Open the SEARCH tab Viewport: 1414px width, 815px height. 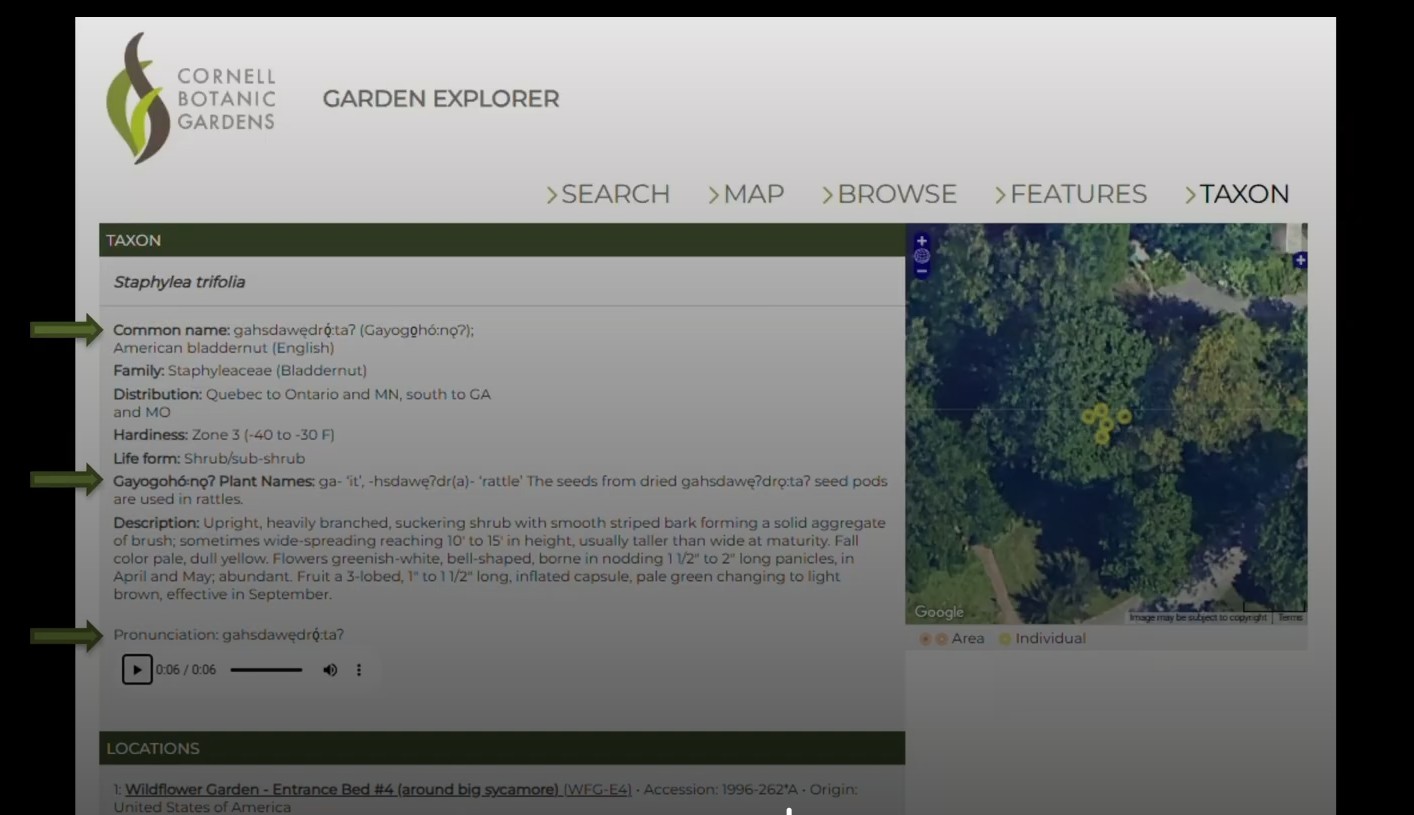tap(608, 194)
